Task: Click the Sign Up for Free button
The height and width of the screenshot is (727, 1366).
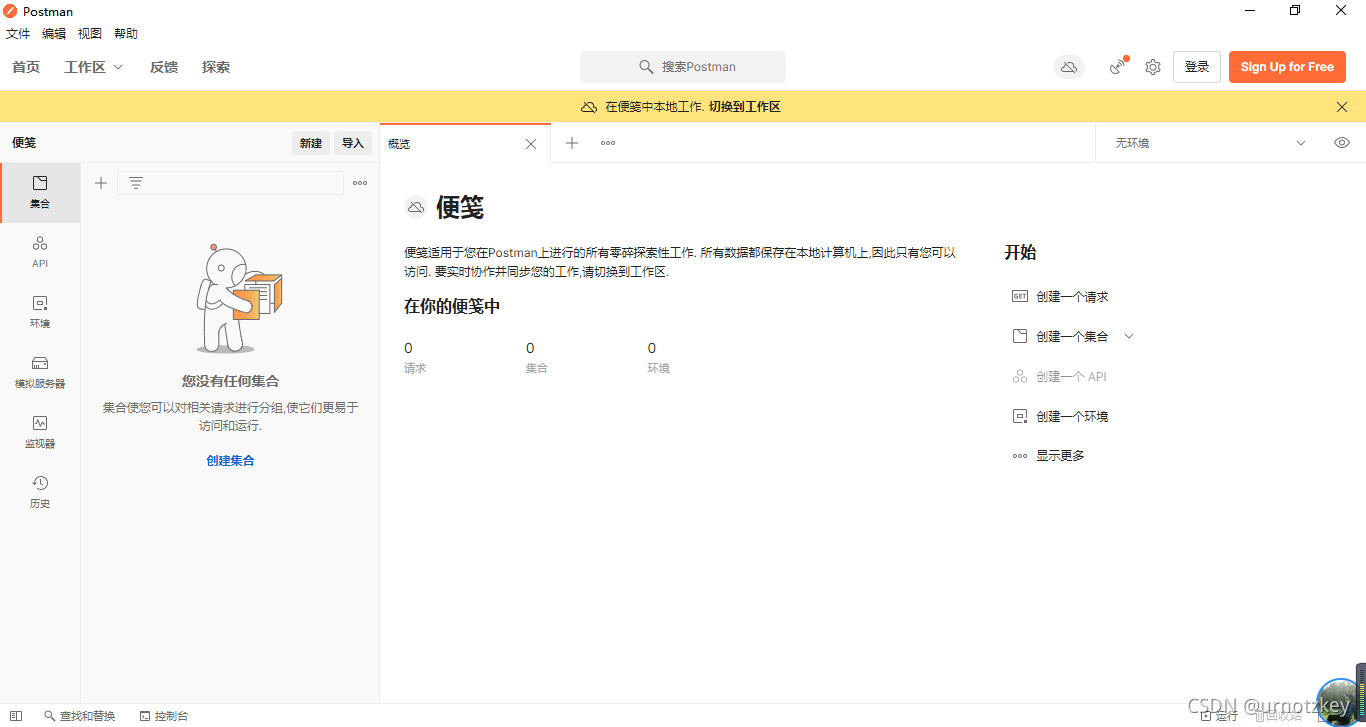Action: click(x=1287, y=67)
